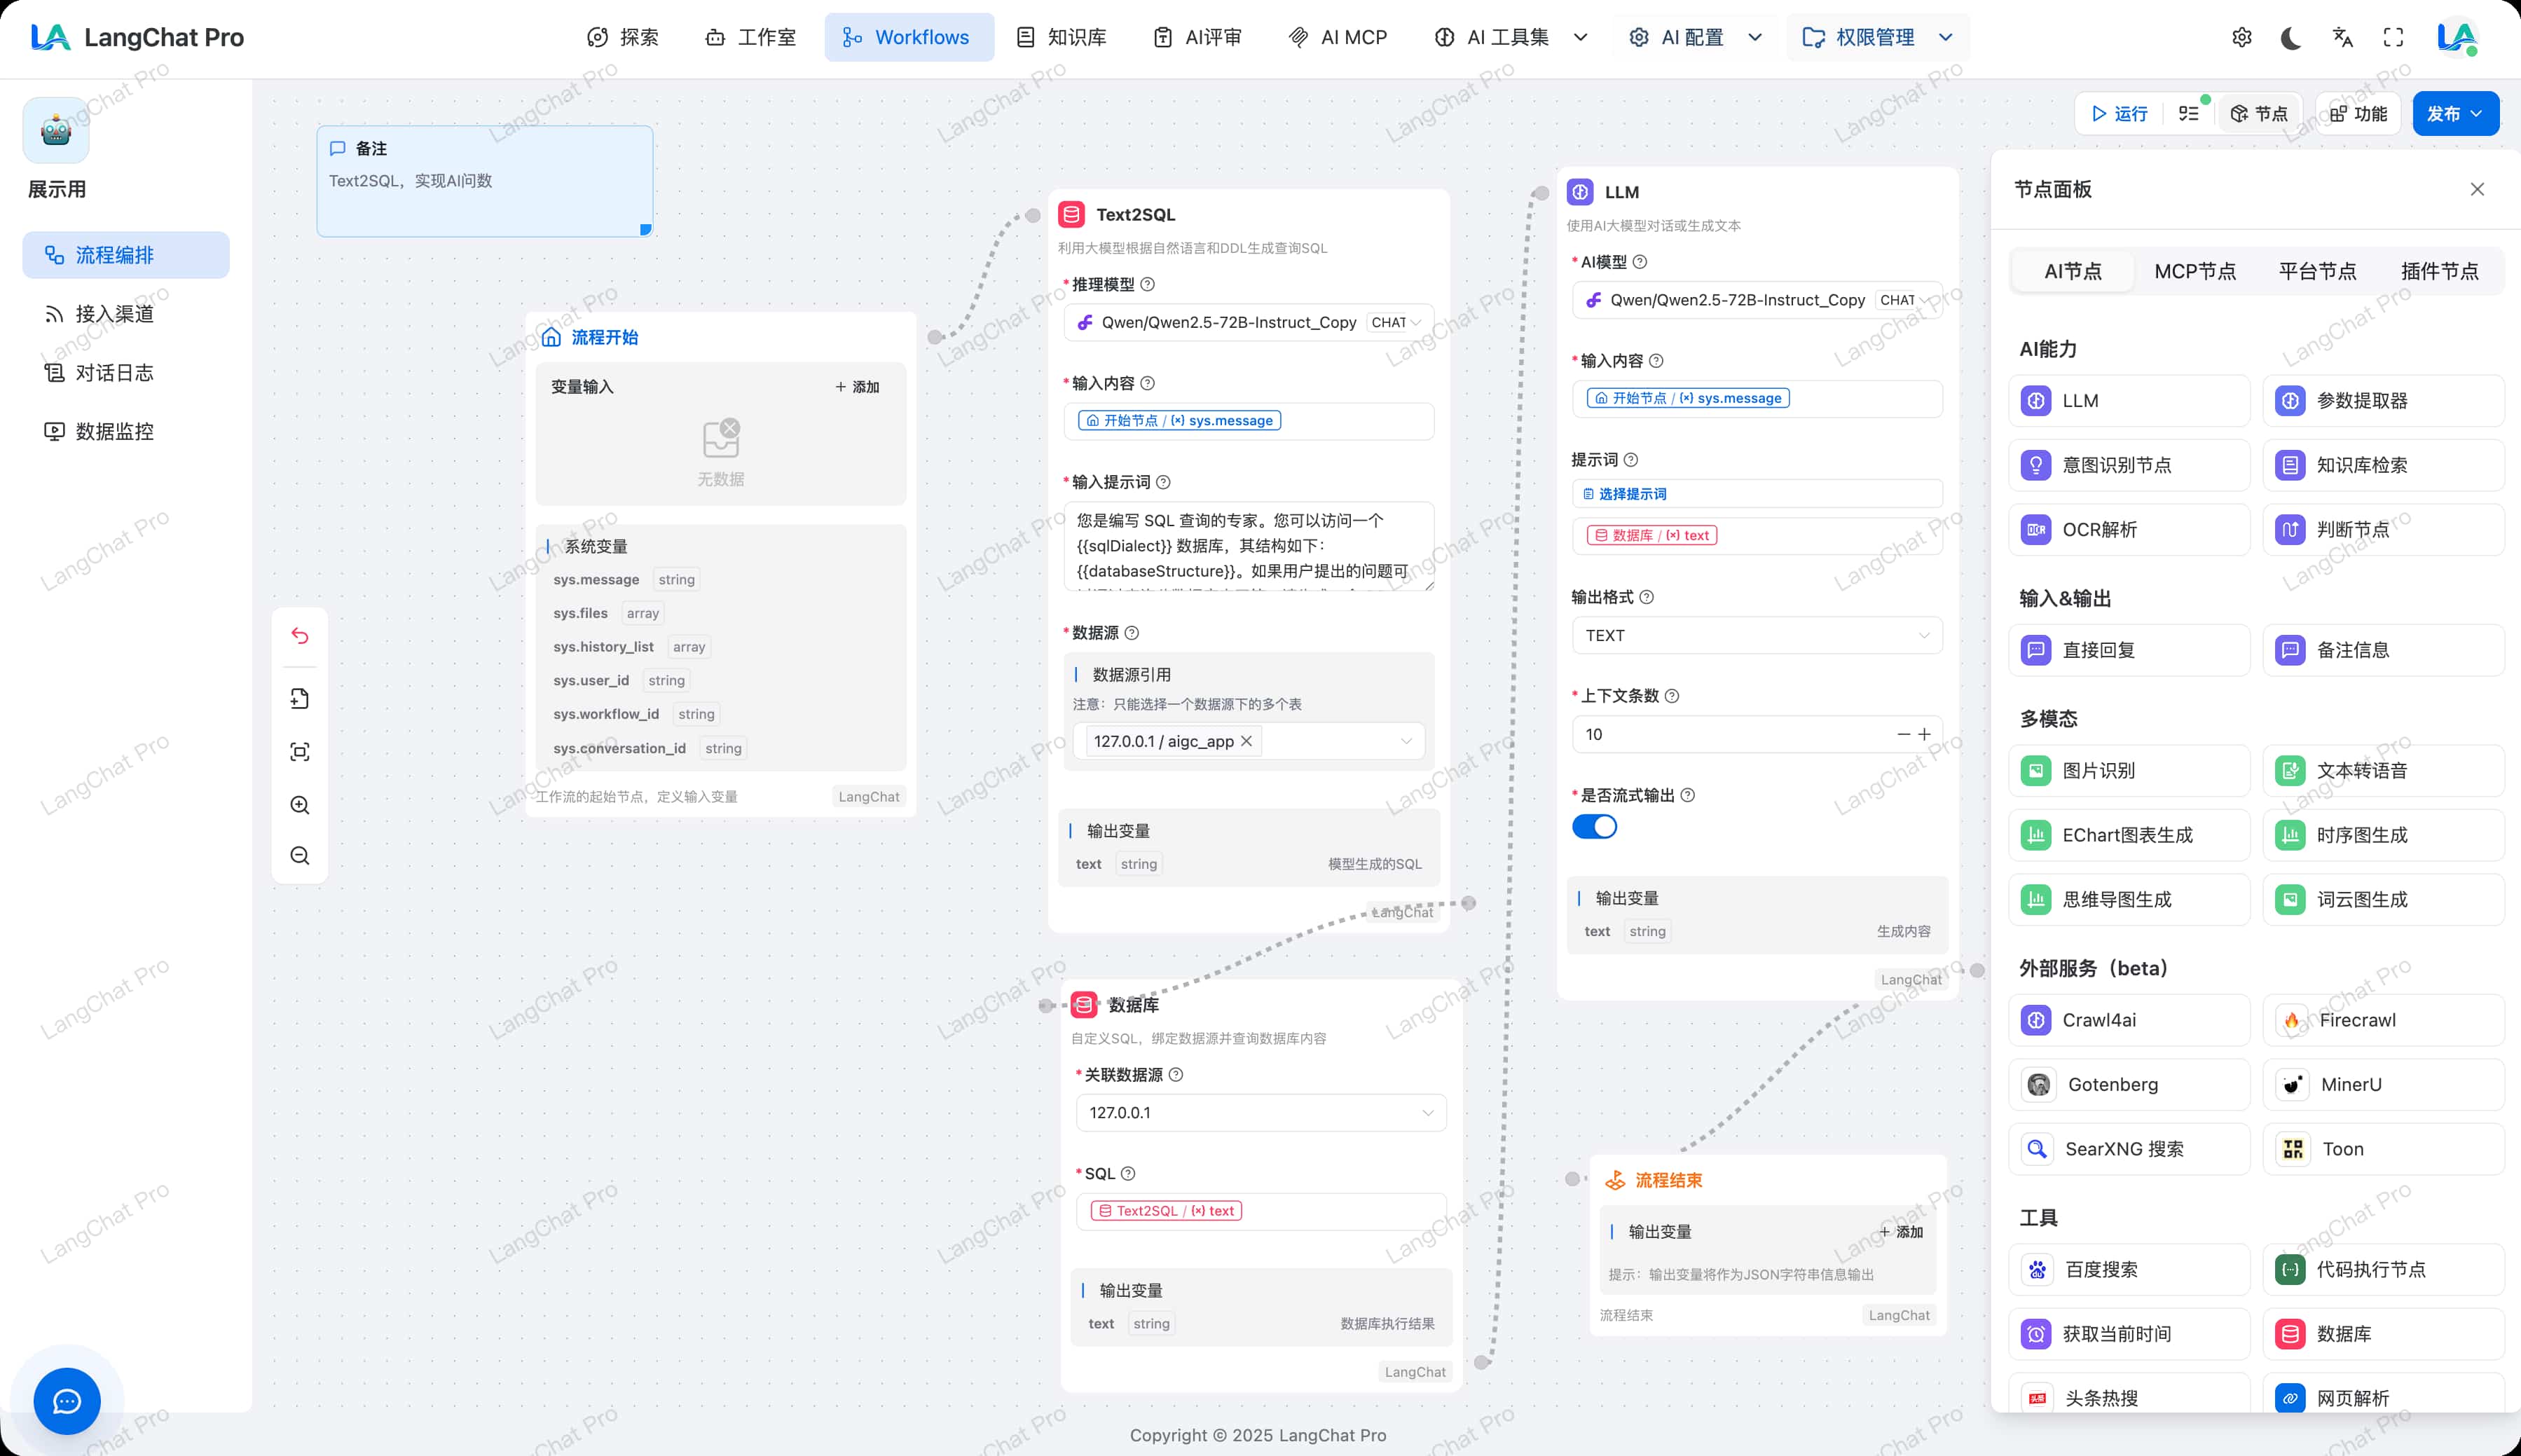Open 知识库 in top navigation
Screen dimensions: 2521x1456
[1061, 38]
